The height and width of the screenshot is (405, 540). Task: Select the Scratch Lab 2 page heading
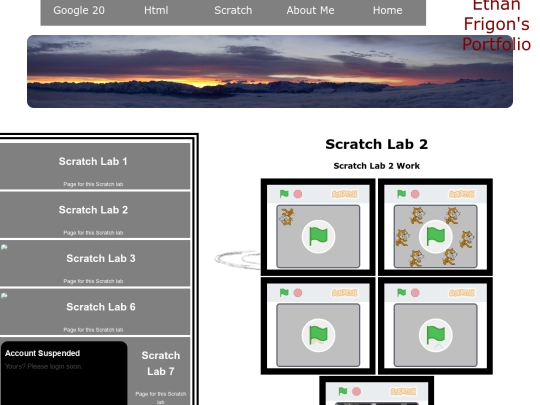(x=376, y=144)
